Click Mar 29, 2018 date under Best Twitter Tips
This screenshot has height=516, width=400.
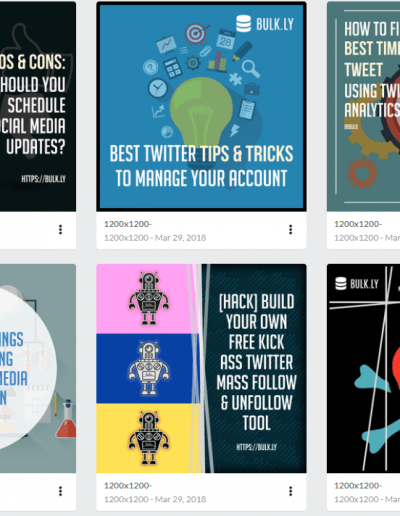point(180,238)
